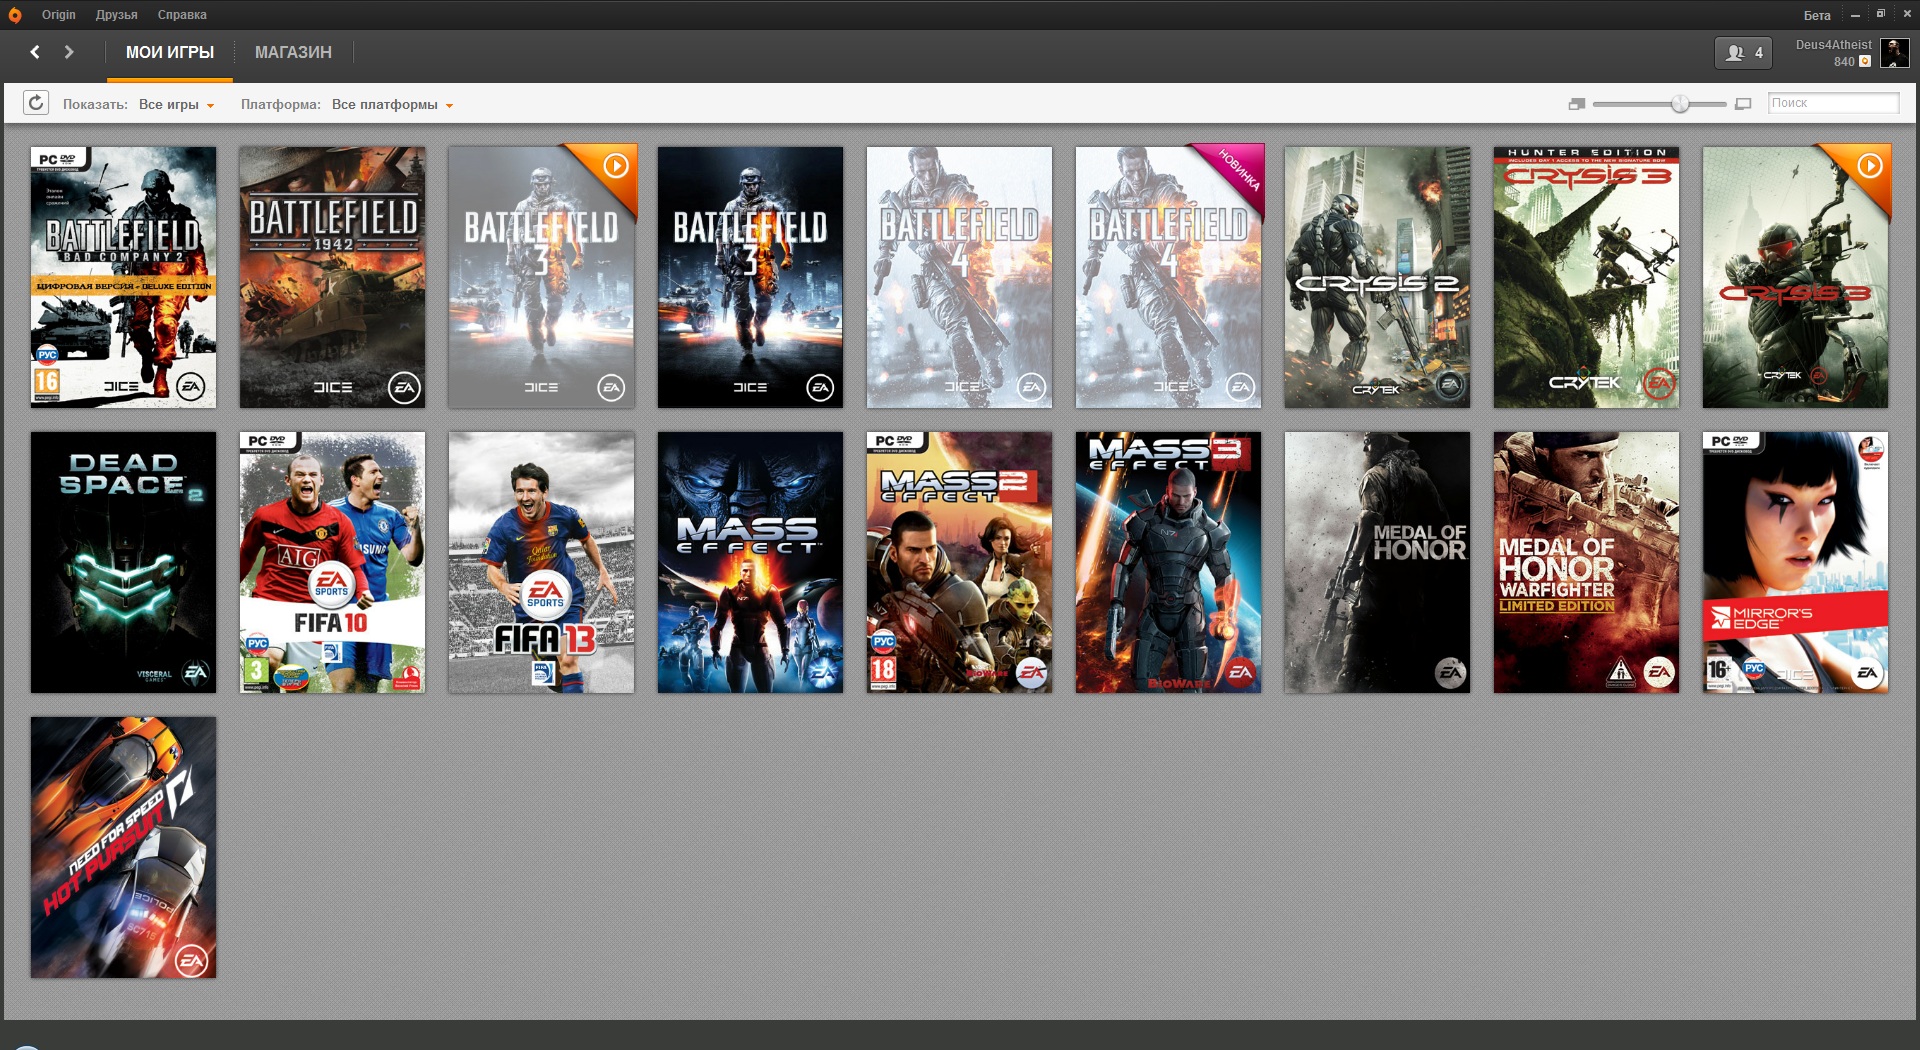
Task: Select the Mirror's Edge cover
Action: (x=1795, y=562)
